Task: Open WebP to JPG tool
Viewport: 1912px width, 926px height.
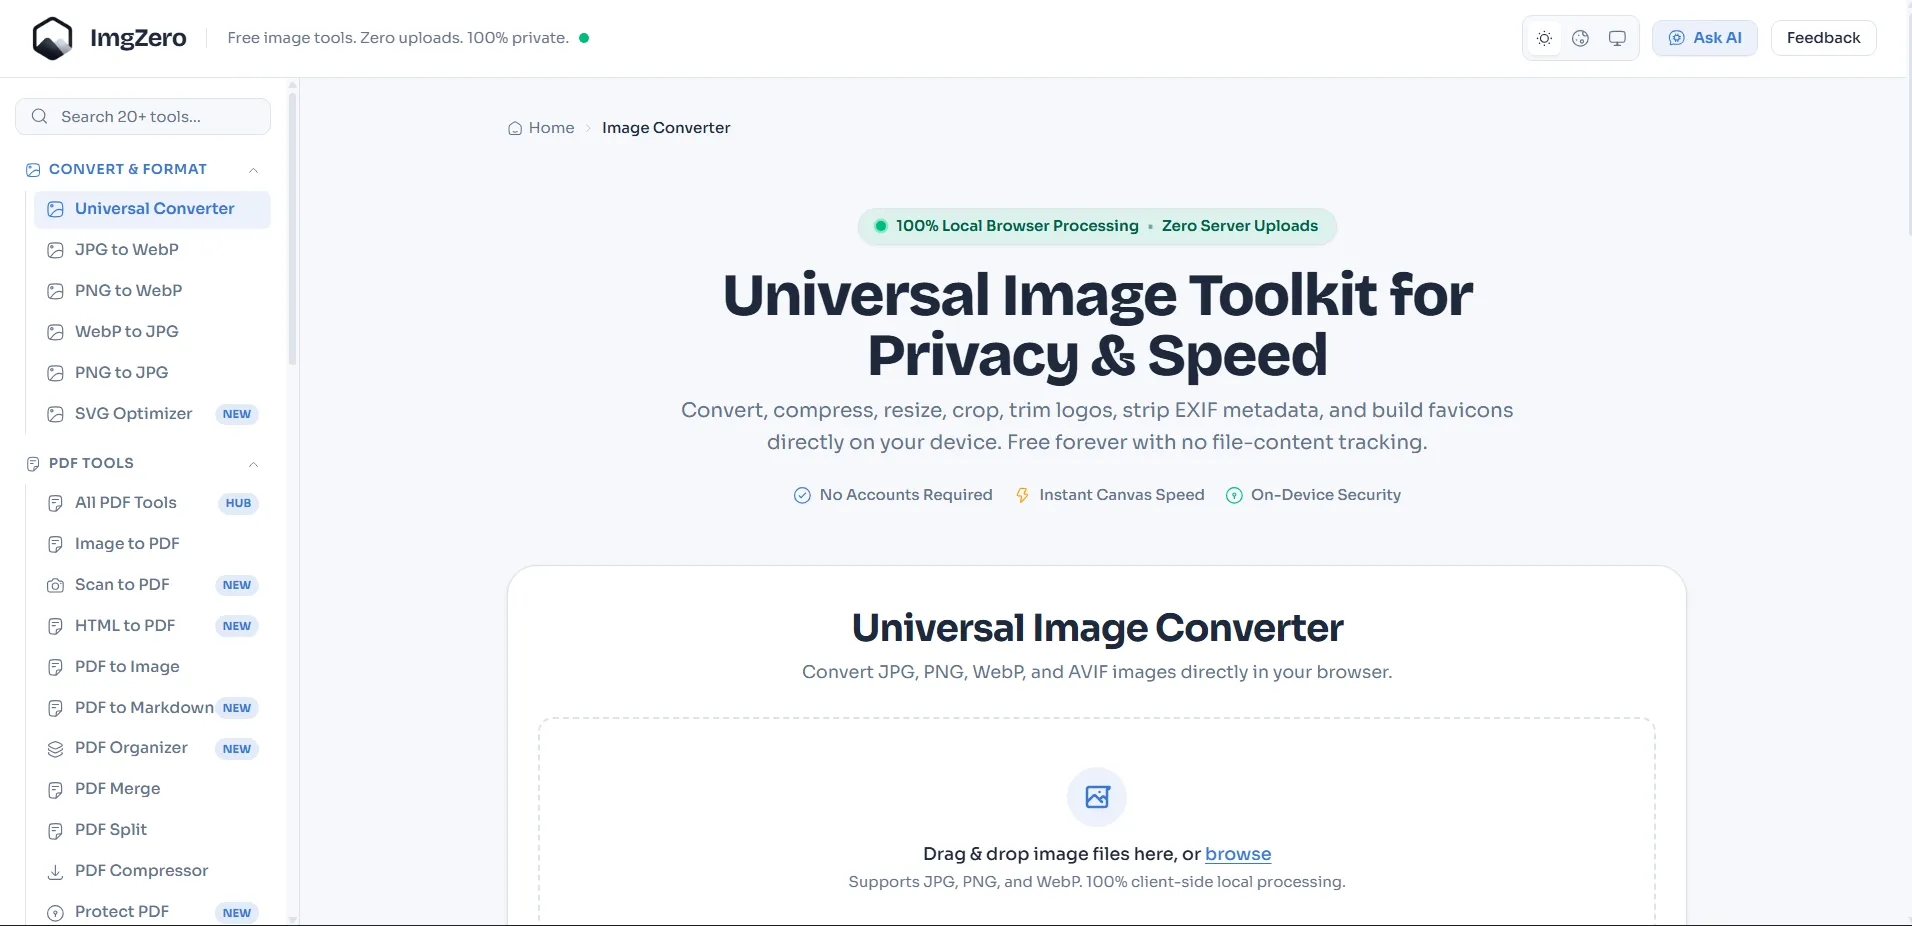Action: tap(152, 332)
